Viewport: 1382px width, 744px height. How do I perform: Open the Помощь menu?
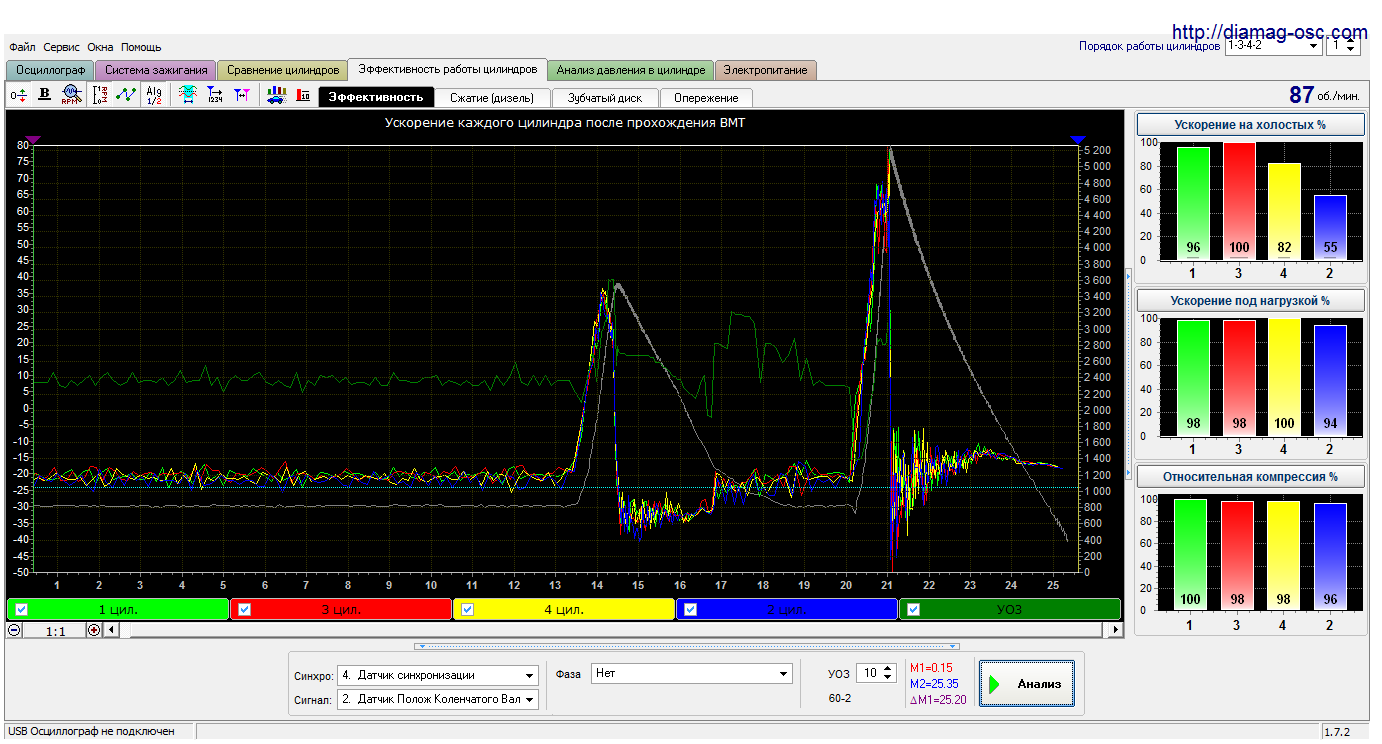point(141,47)
